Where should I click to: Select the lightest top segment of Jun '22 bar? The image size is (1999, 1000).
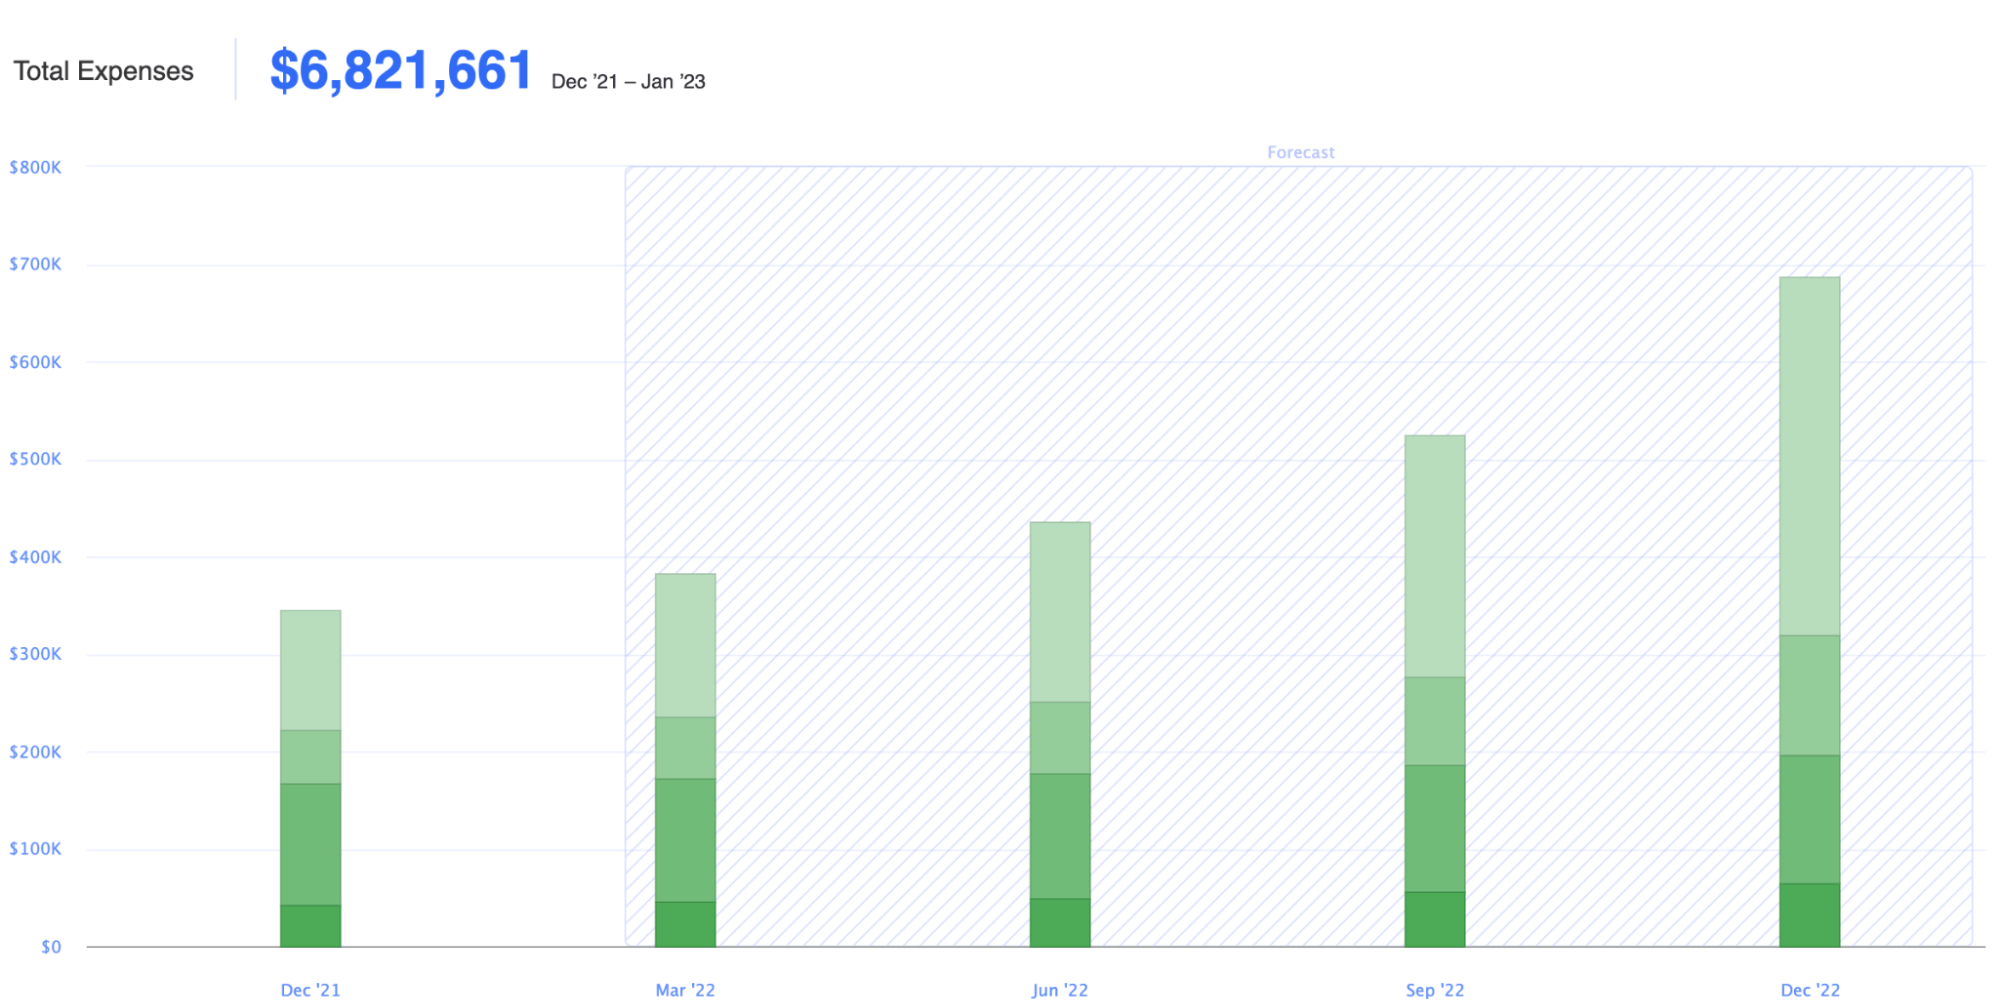coord(1060,612)
